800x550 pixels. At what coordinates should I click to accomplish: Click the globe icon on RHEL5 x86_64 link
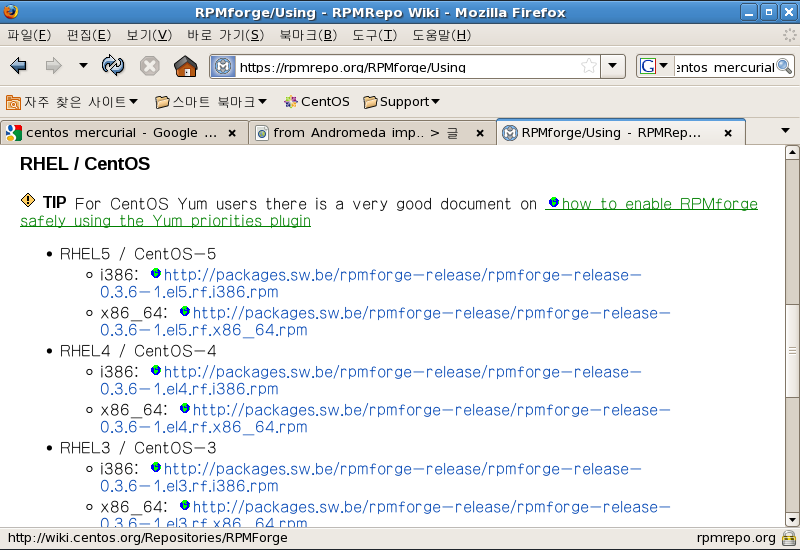(185, 311)
